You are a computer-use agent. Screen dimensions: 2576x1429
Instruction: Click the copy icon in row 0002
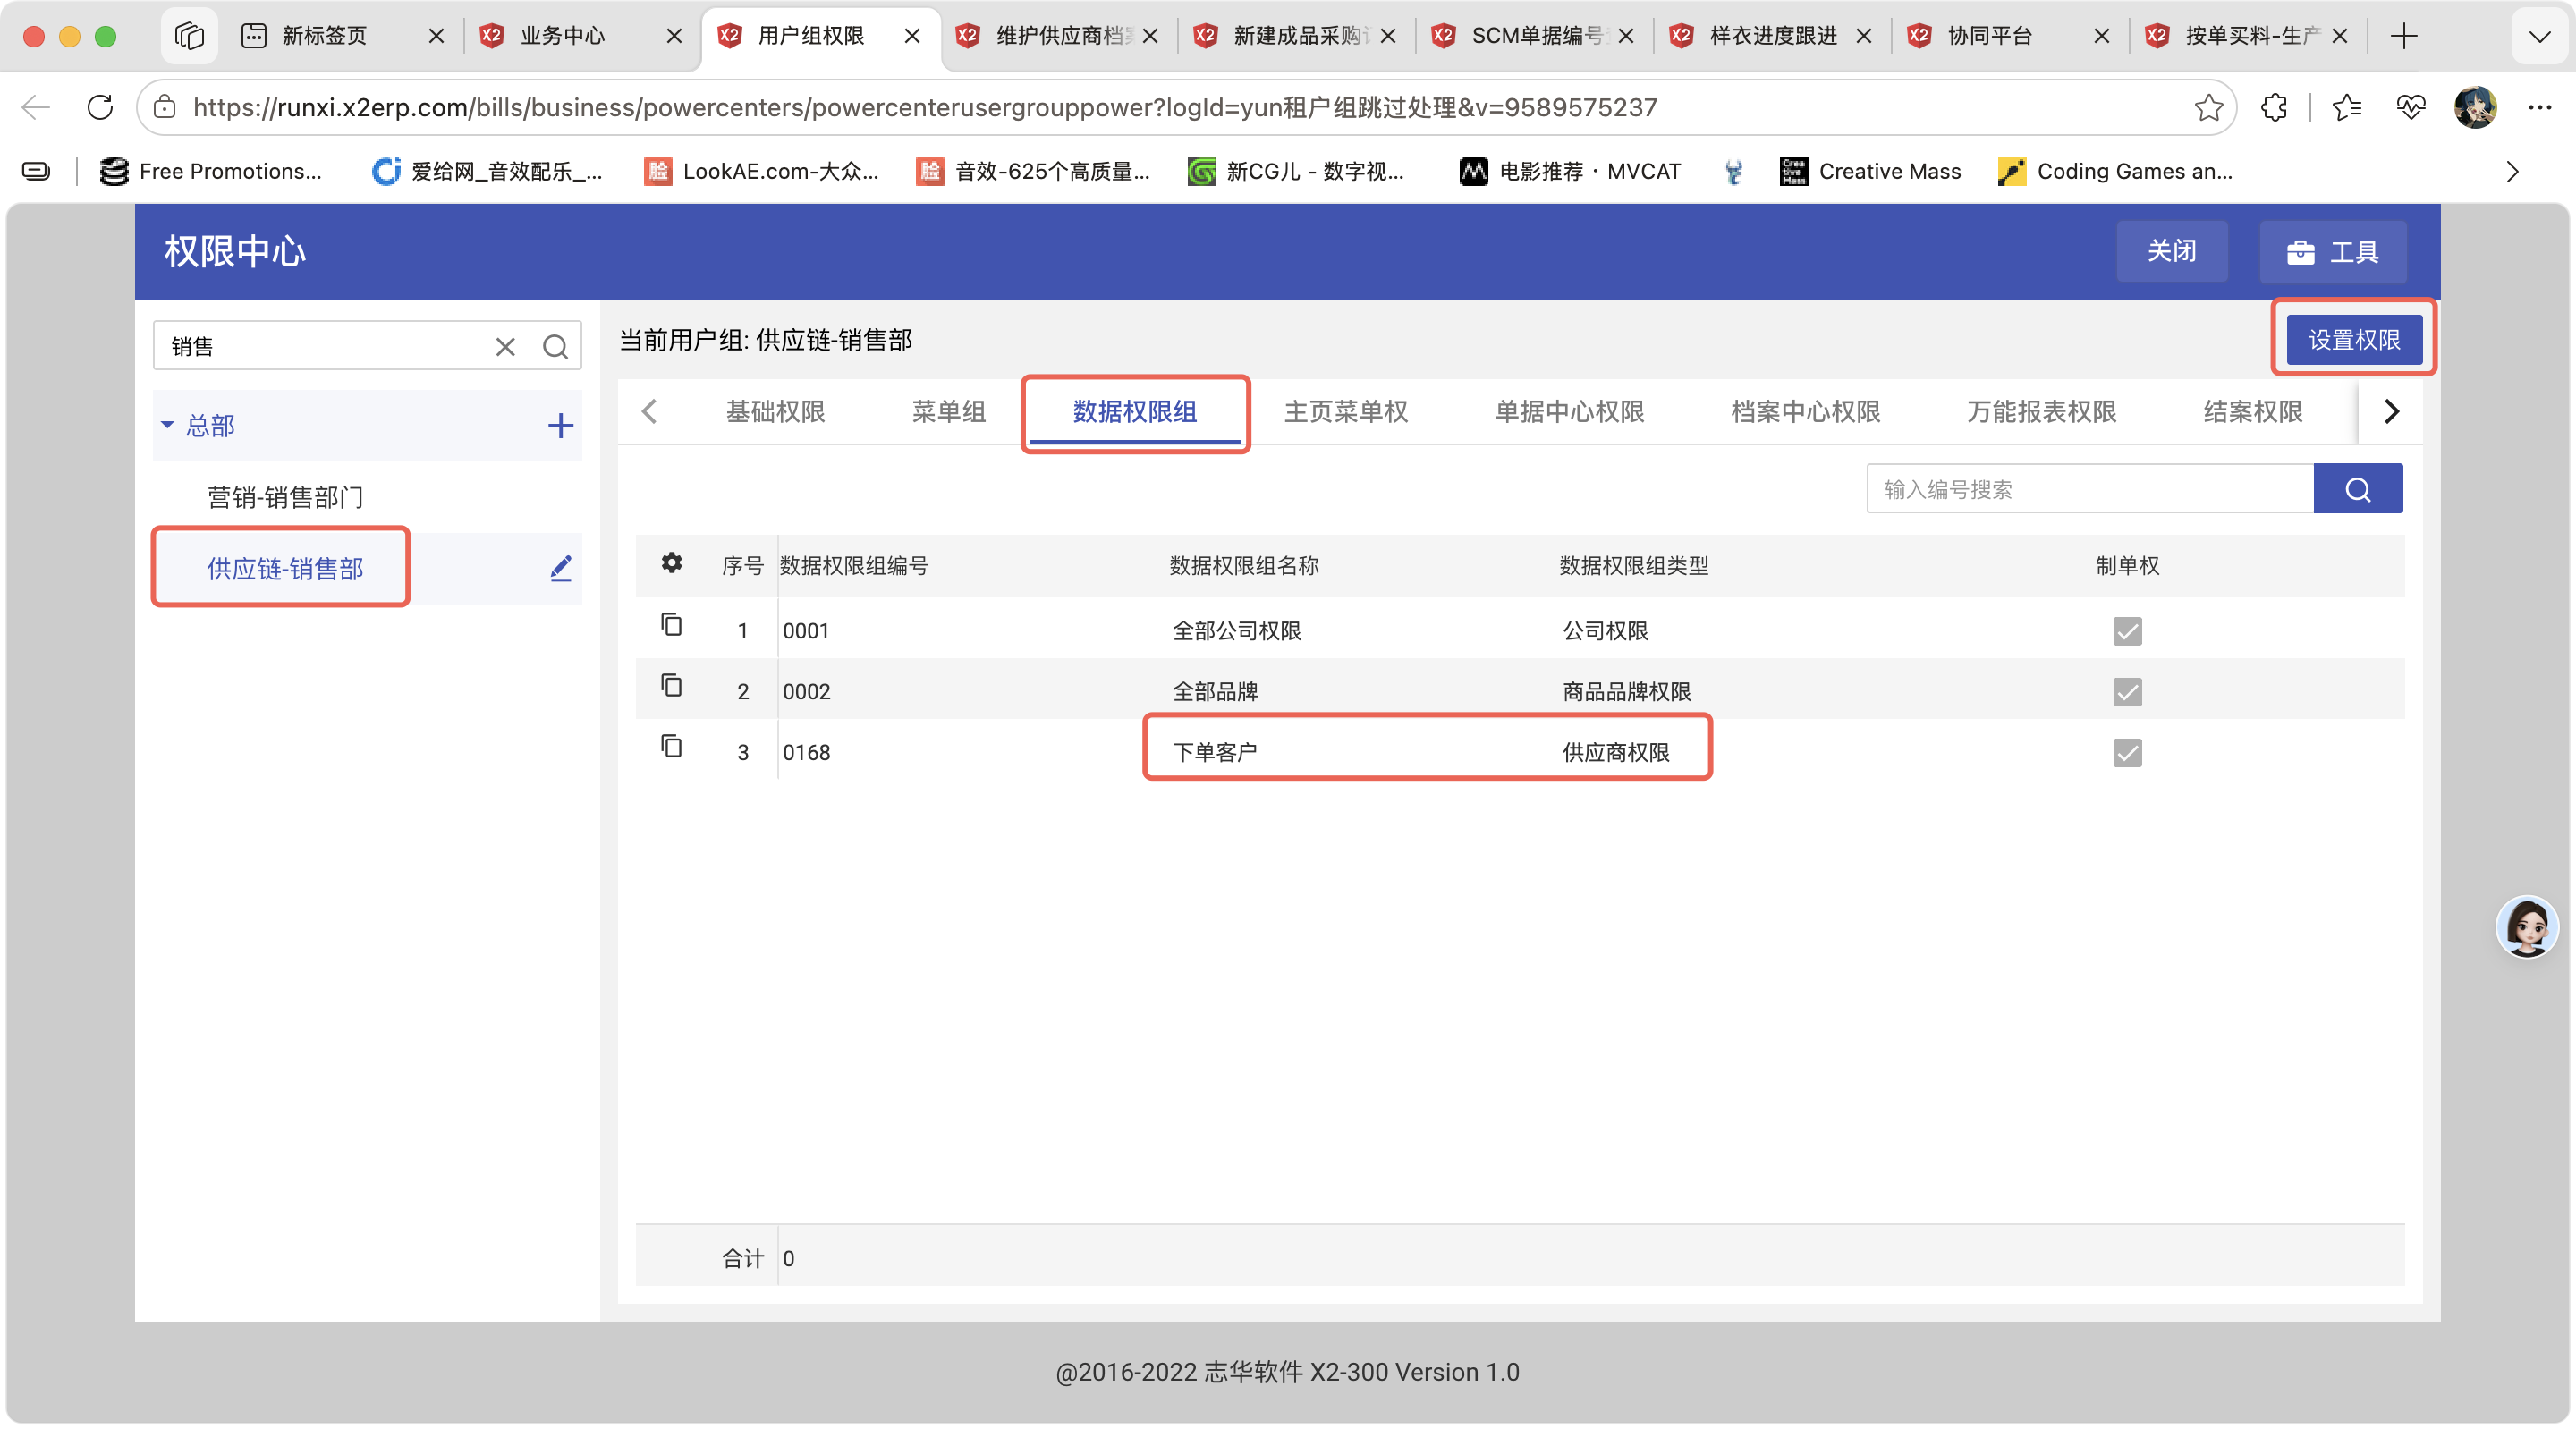pos(671,685)
